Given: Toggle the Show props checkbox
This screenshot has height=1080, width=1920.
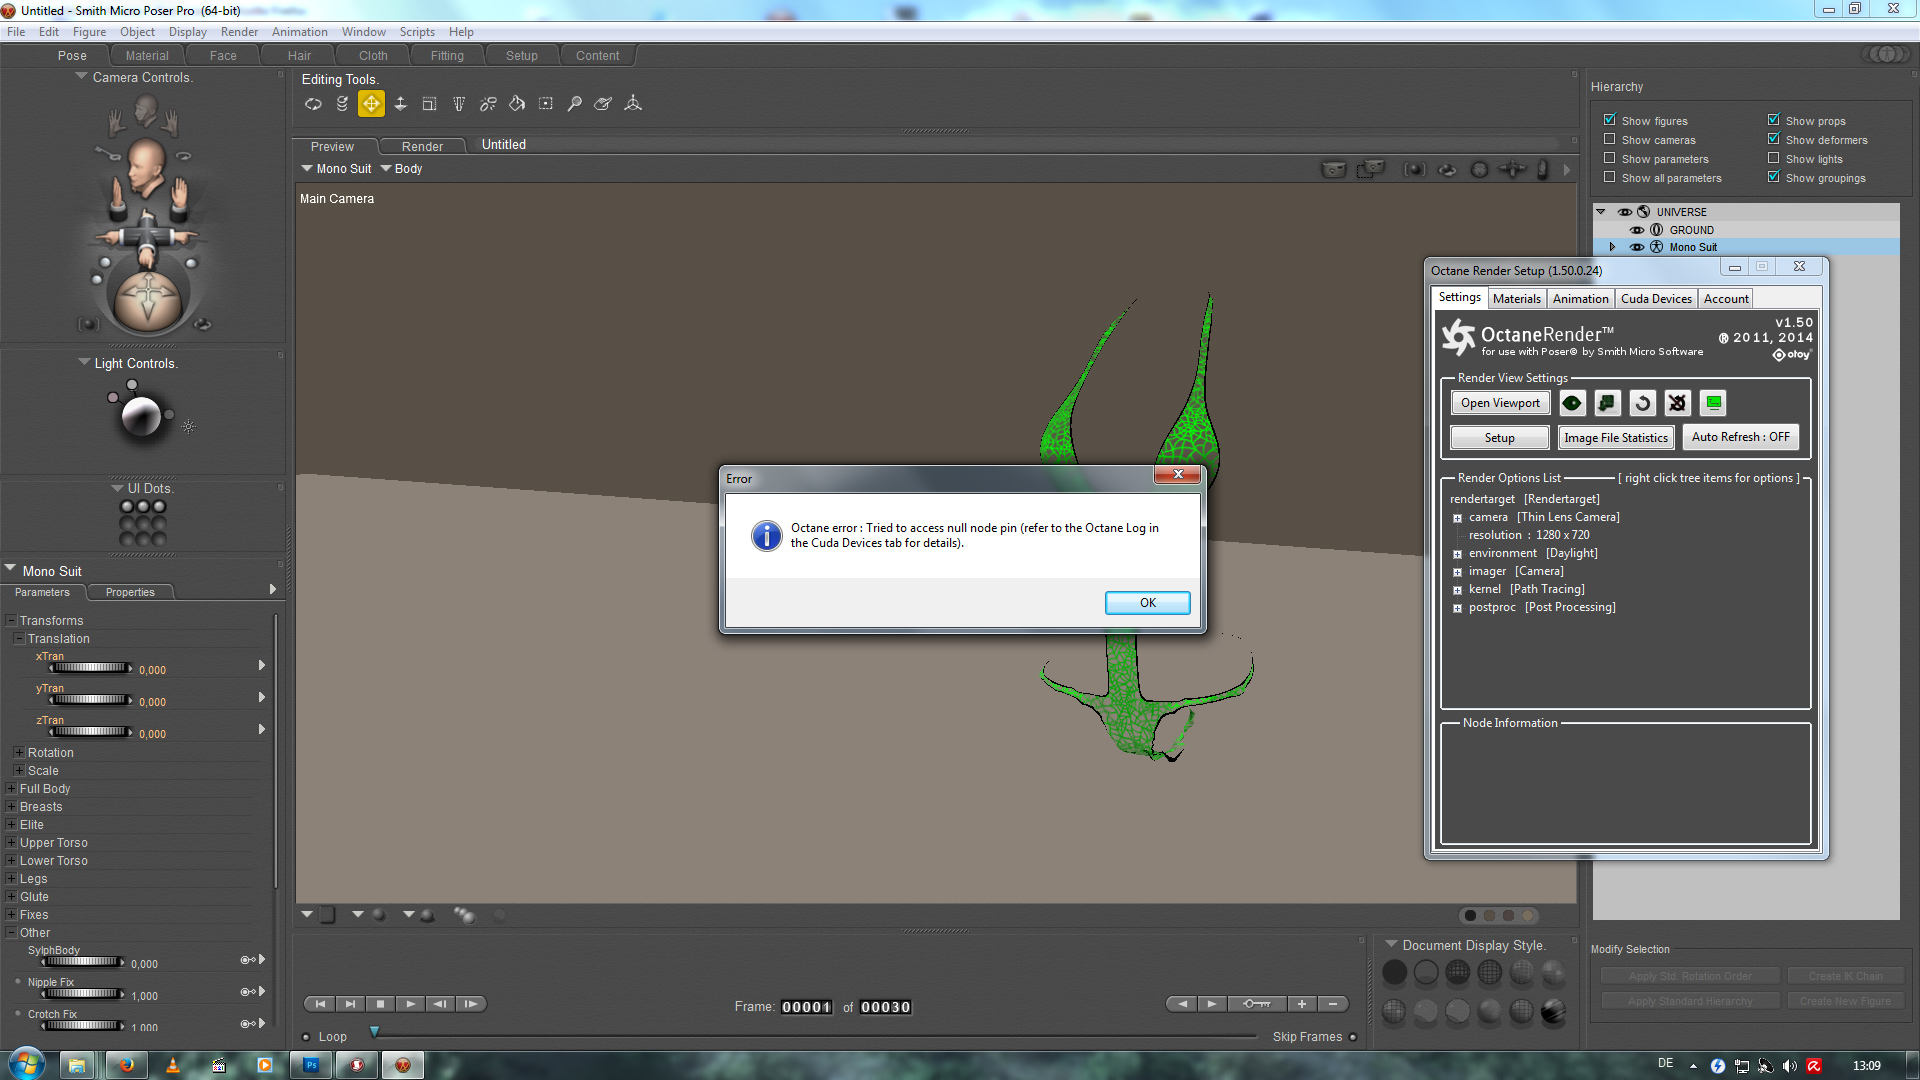Looking at the screenshot, I should 1774,120.
